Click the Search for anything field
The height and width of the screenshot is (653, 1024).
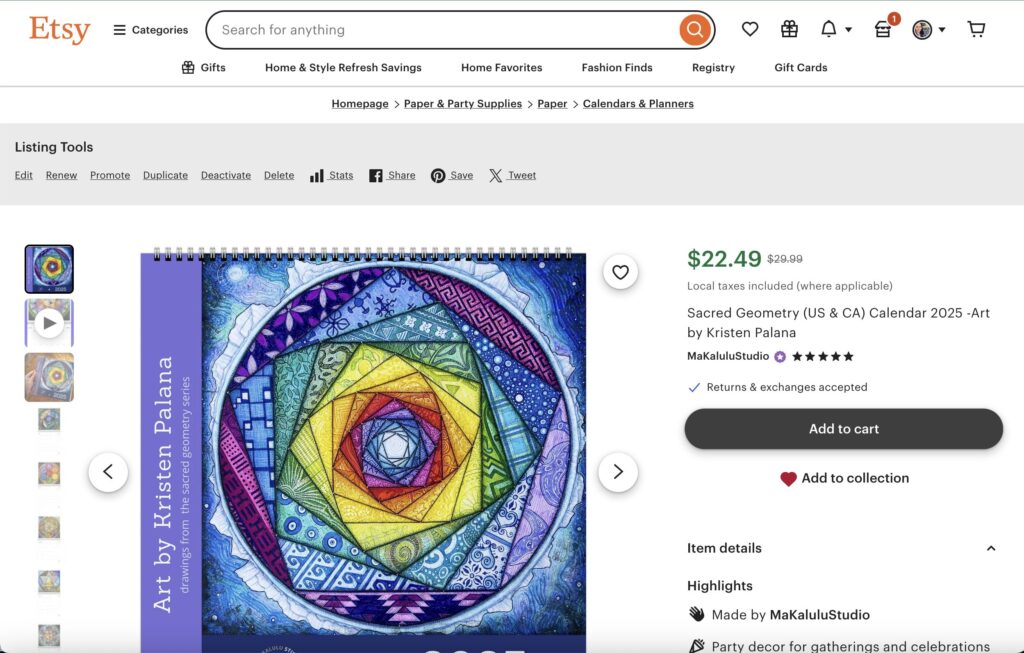point(440,30)
